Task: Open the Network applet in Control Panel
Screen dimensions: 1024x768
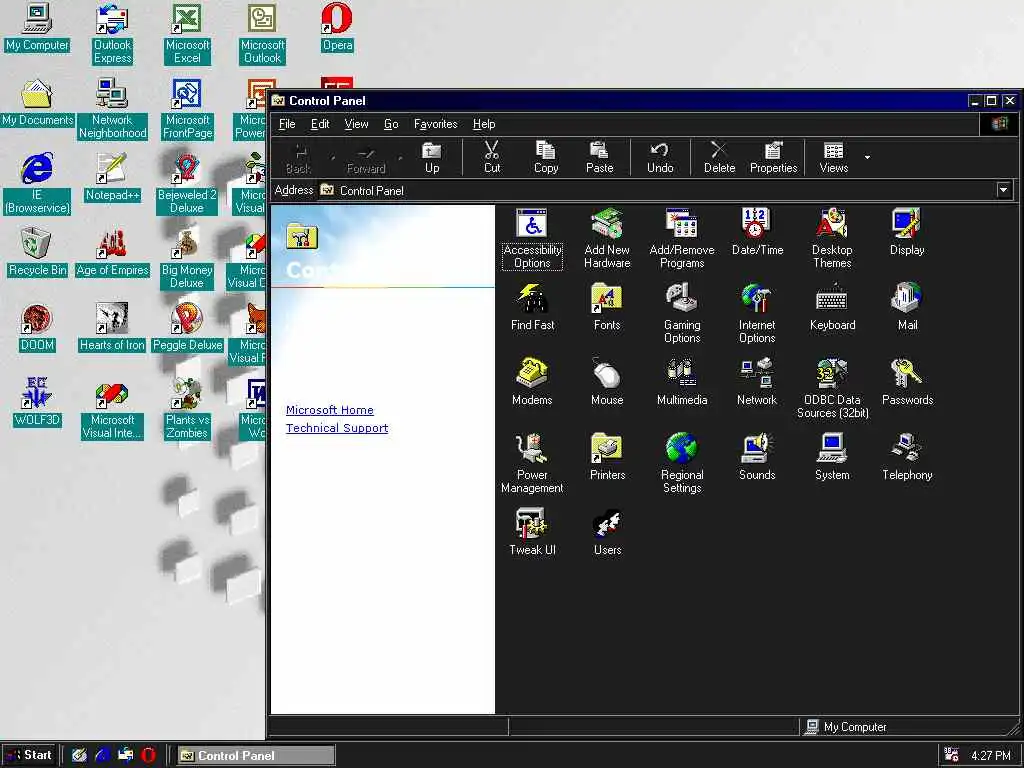Action: [757, 382]
